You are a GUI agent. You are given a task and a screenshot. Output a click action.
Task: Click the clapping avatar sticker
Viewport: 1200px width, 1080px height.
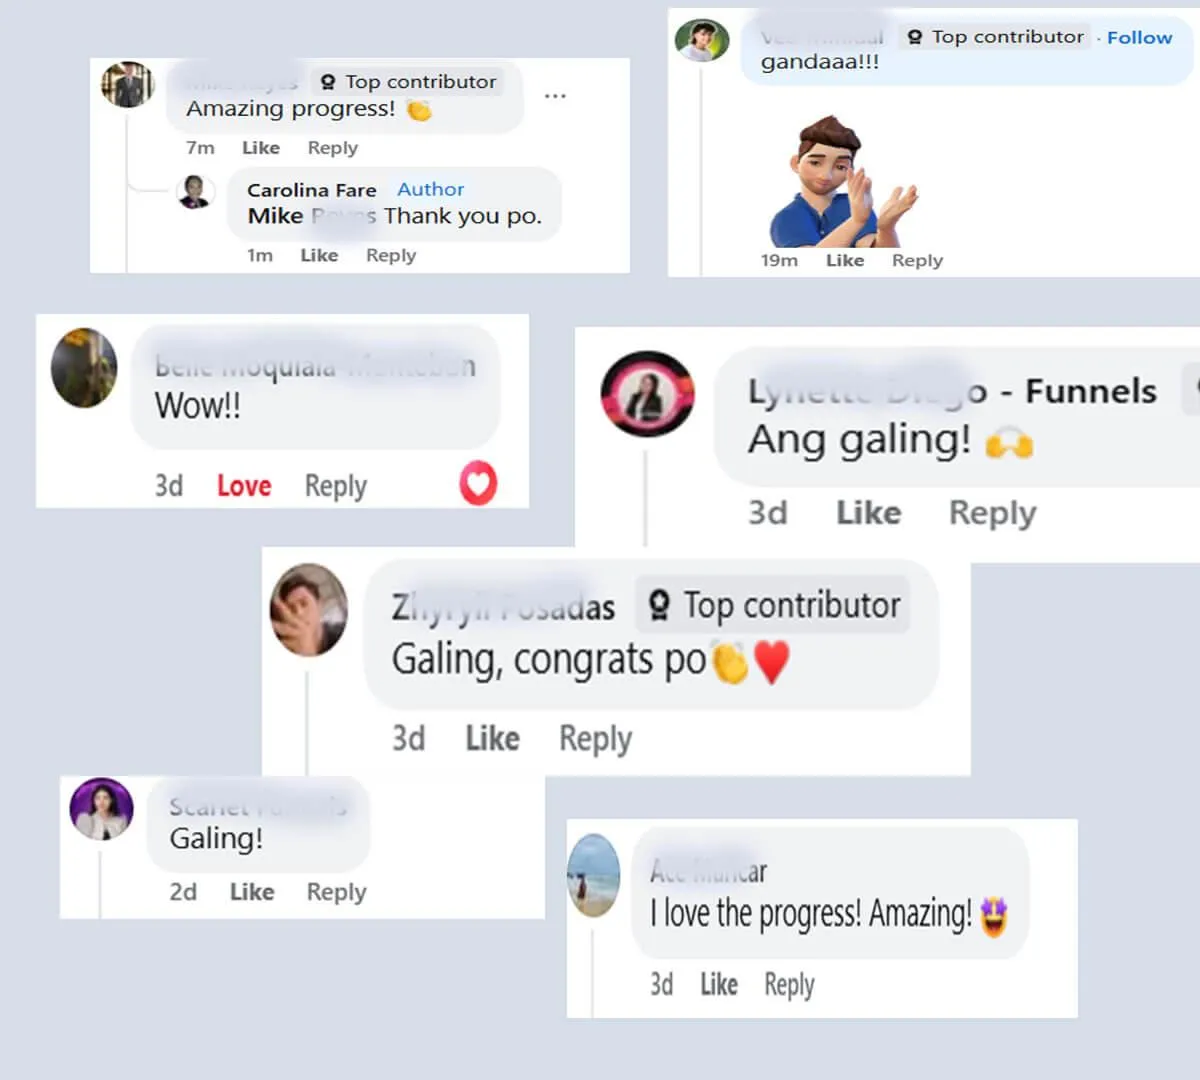pyautogui.click(x=841, y=181)
